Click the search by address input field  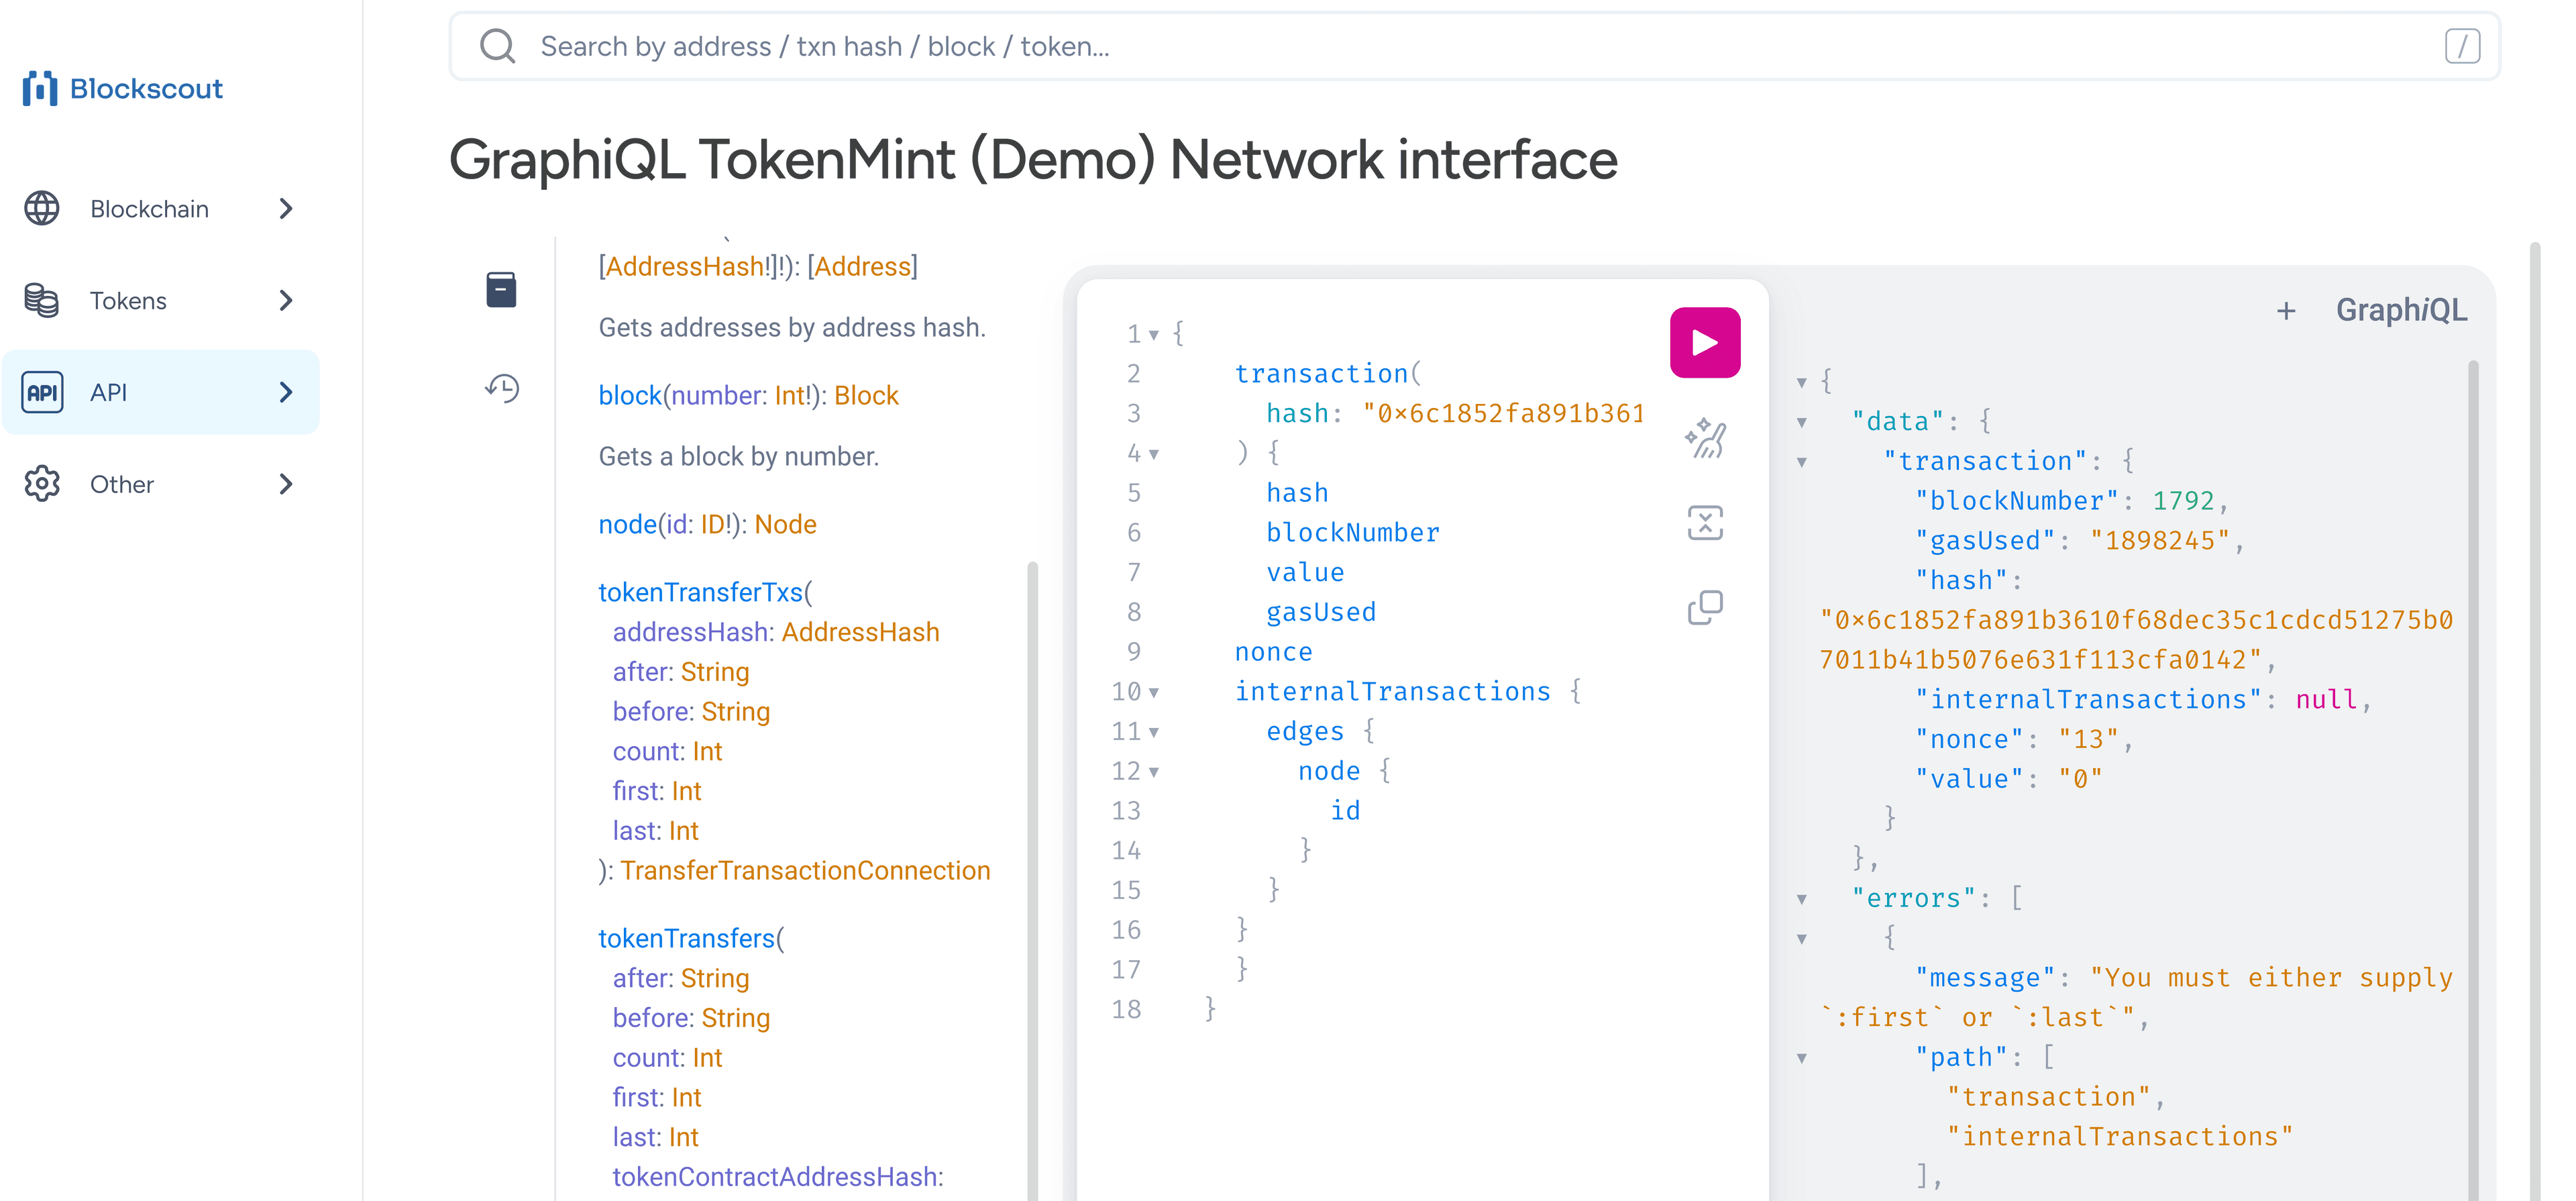[1474, 46]
